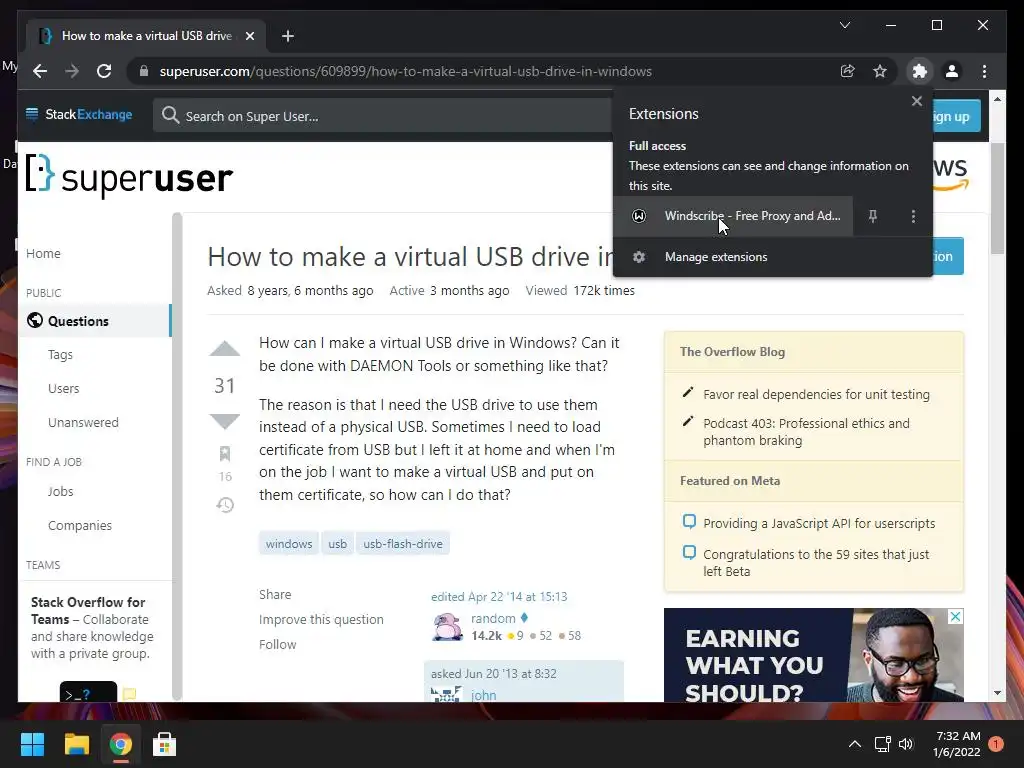Open the Chrome profile icon
This screenshot has height=768, width=1024.
tap(952, 71)
